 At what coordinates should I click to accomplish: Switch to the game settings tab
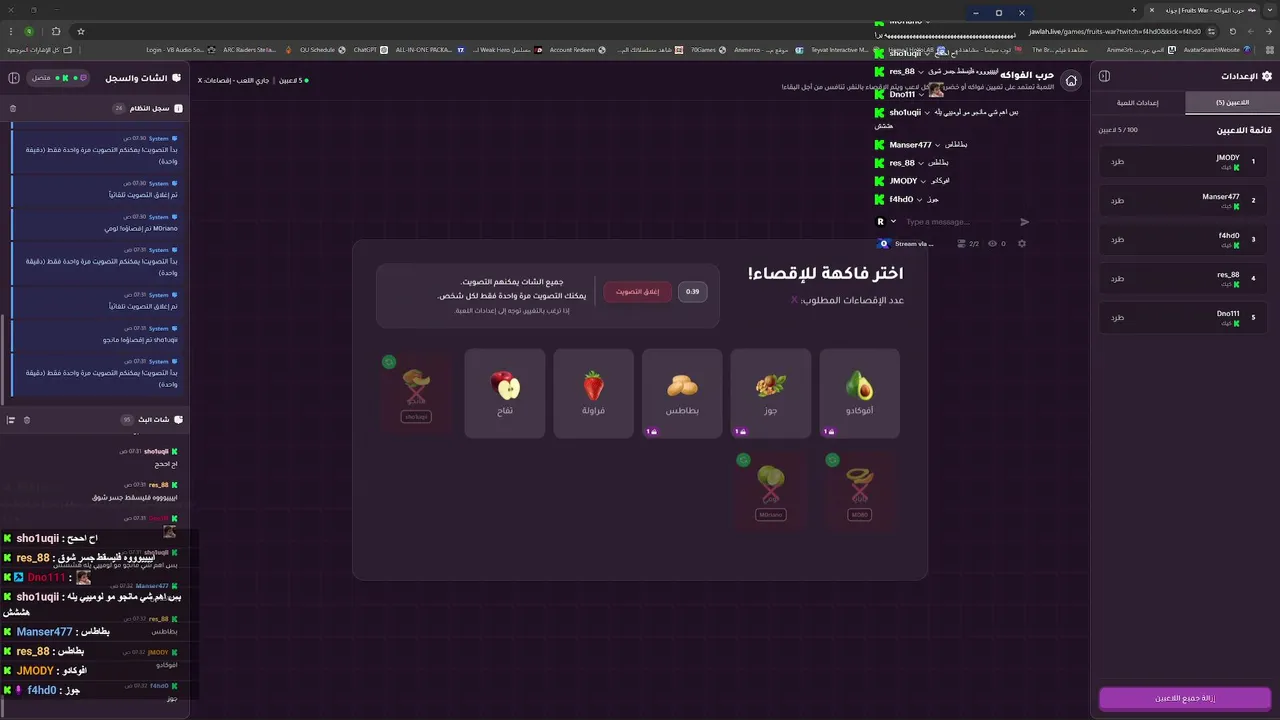[1138, 102]
